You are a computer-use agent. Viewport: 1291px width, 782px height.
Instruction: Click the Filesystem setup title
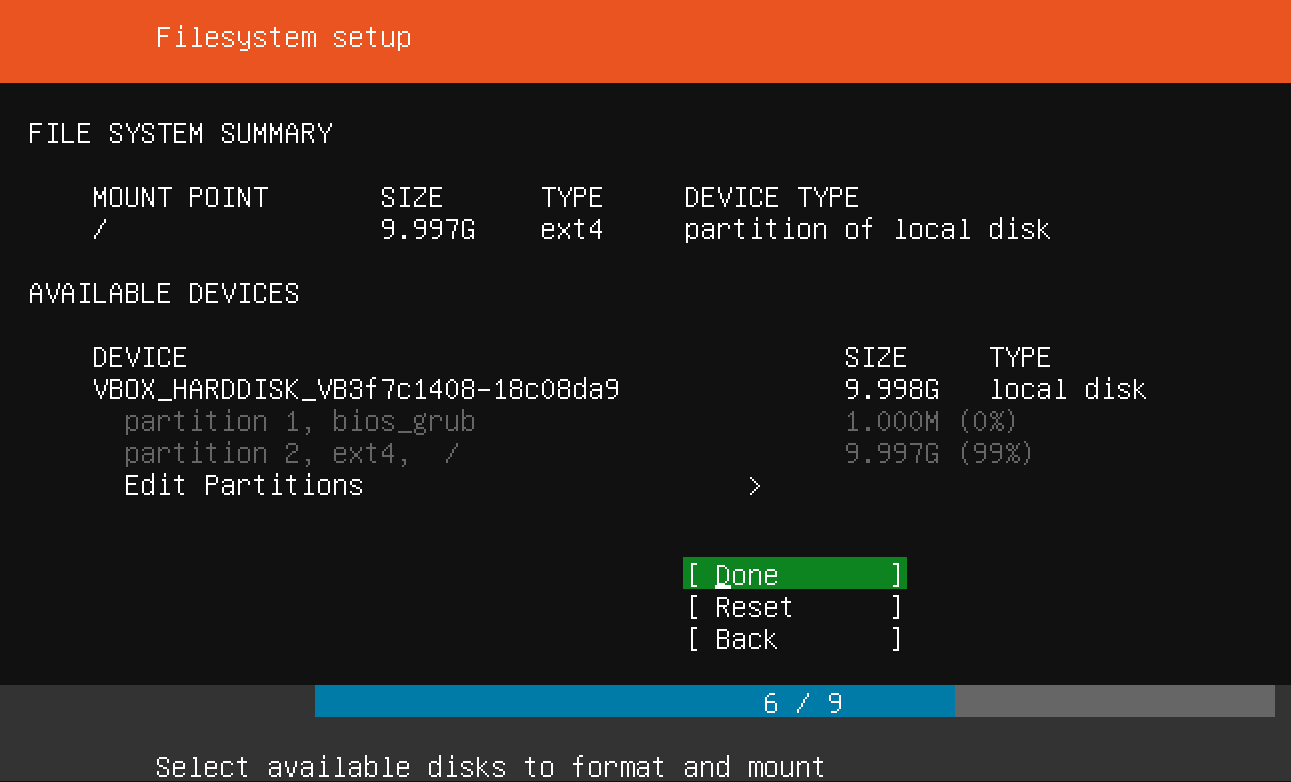pos(283,38)
